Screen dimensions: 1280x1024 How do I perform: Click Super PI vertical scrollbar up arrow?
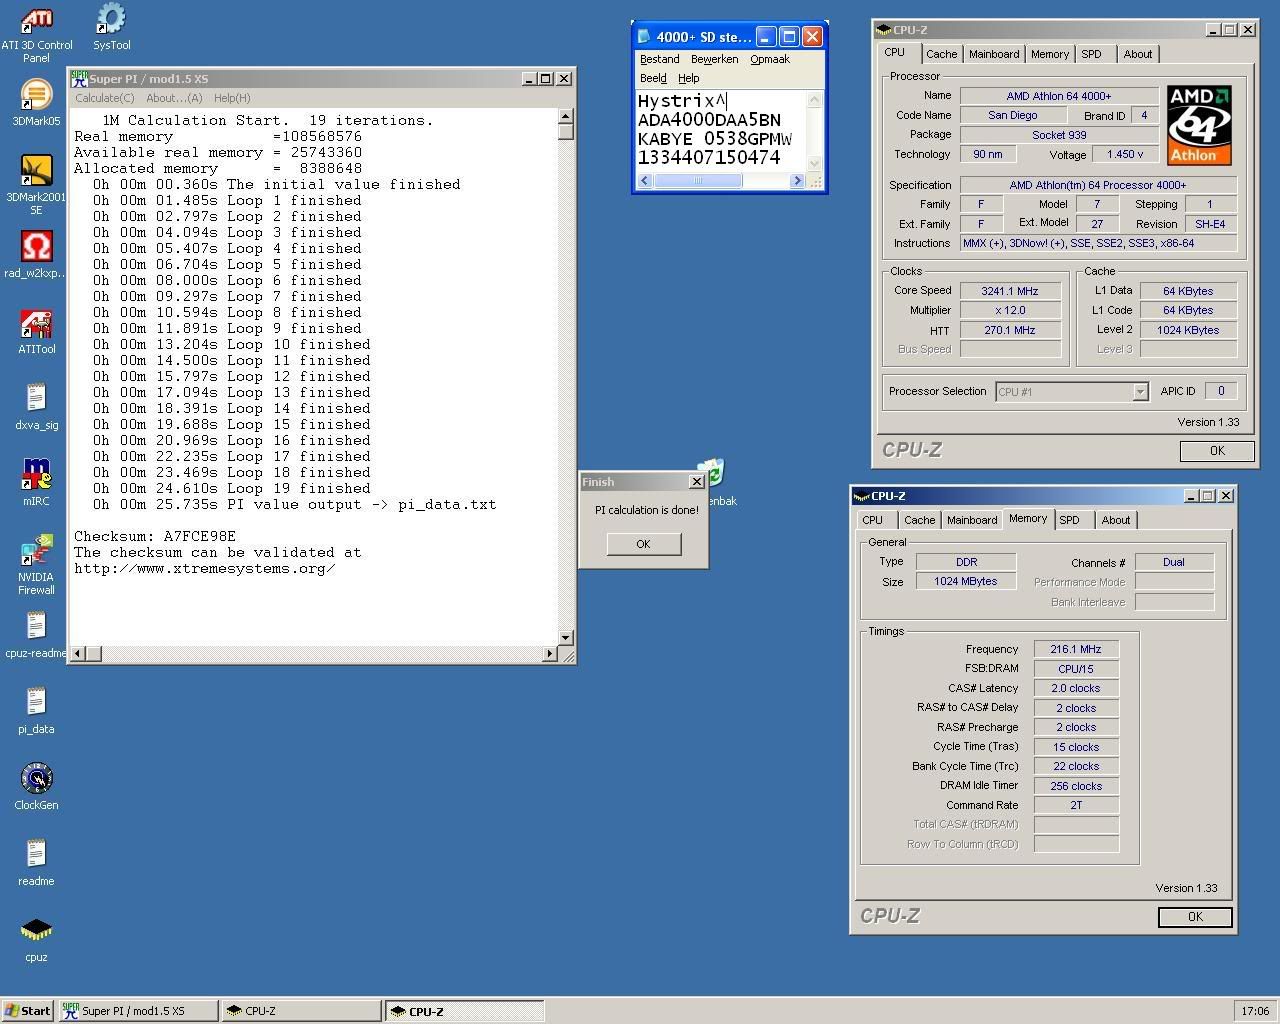pos(566,116)
